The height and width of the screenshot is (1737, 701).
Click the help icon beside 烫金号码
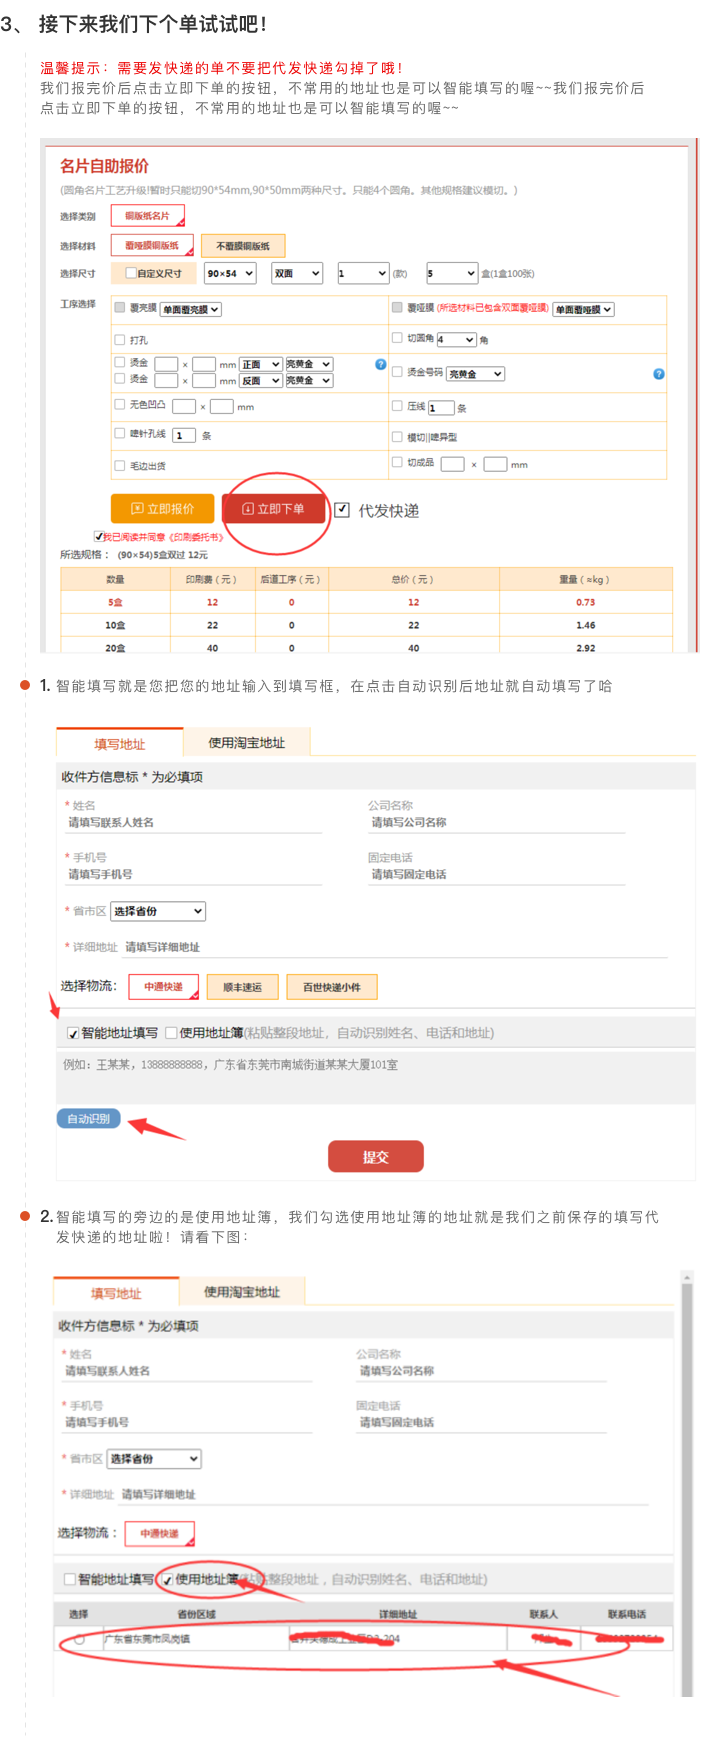point(658,374)
